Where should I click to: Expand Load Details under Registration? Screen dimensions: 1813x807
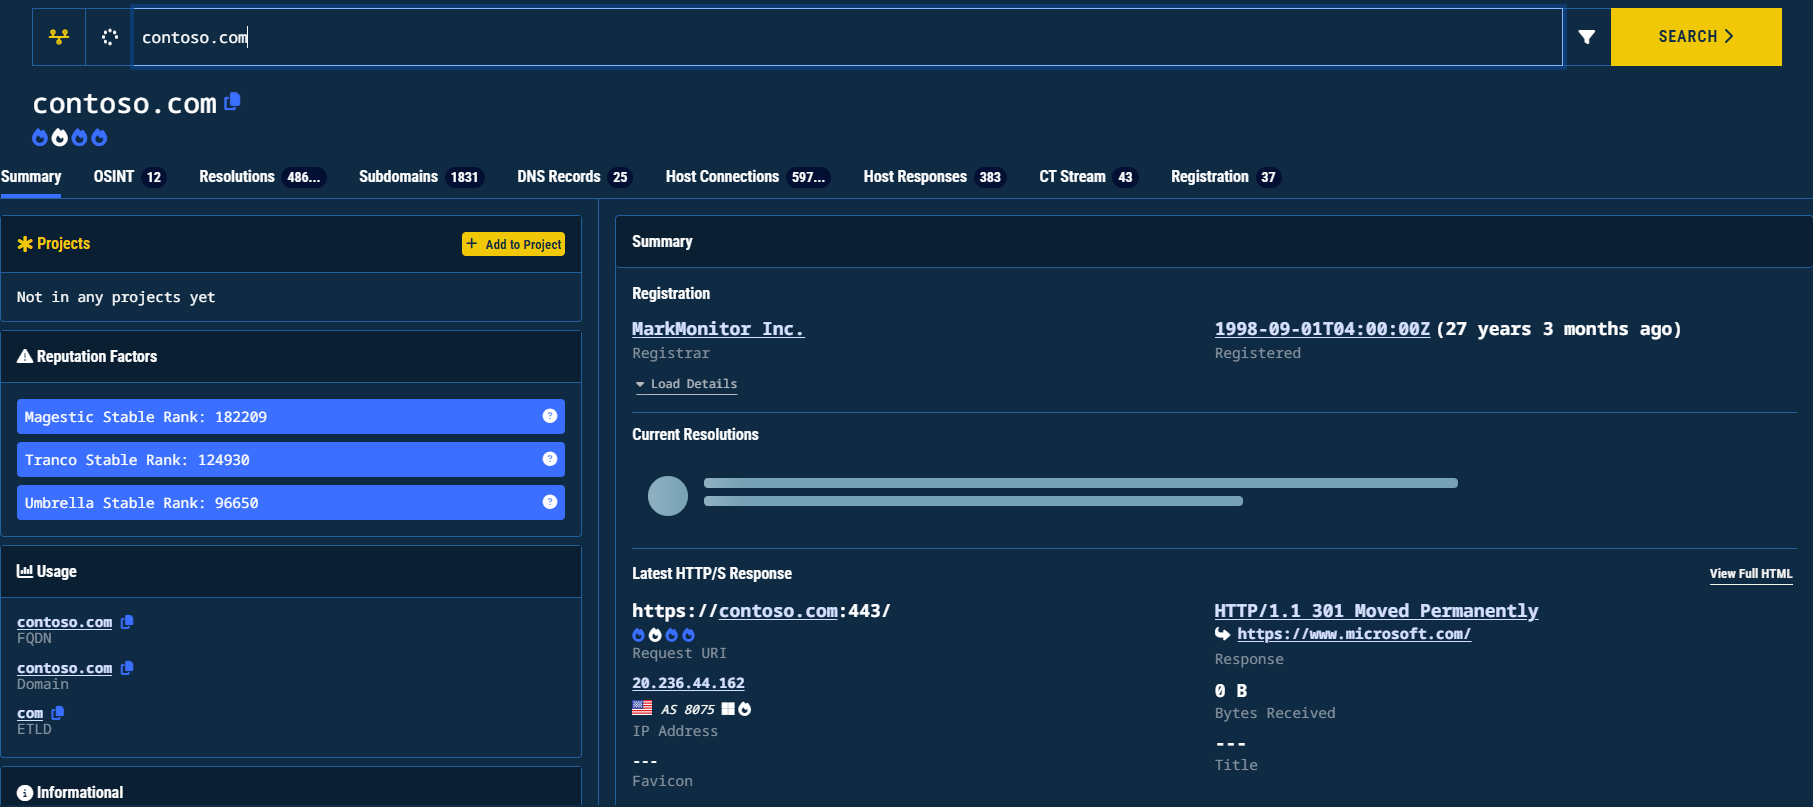(687, 384)
